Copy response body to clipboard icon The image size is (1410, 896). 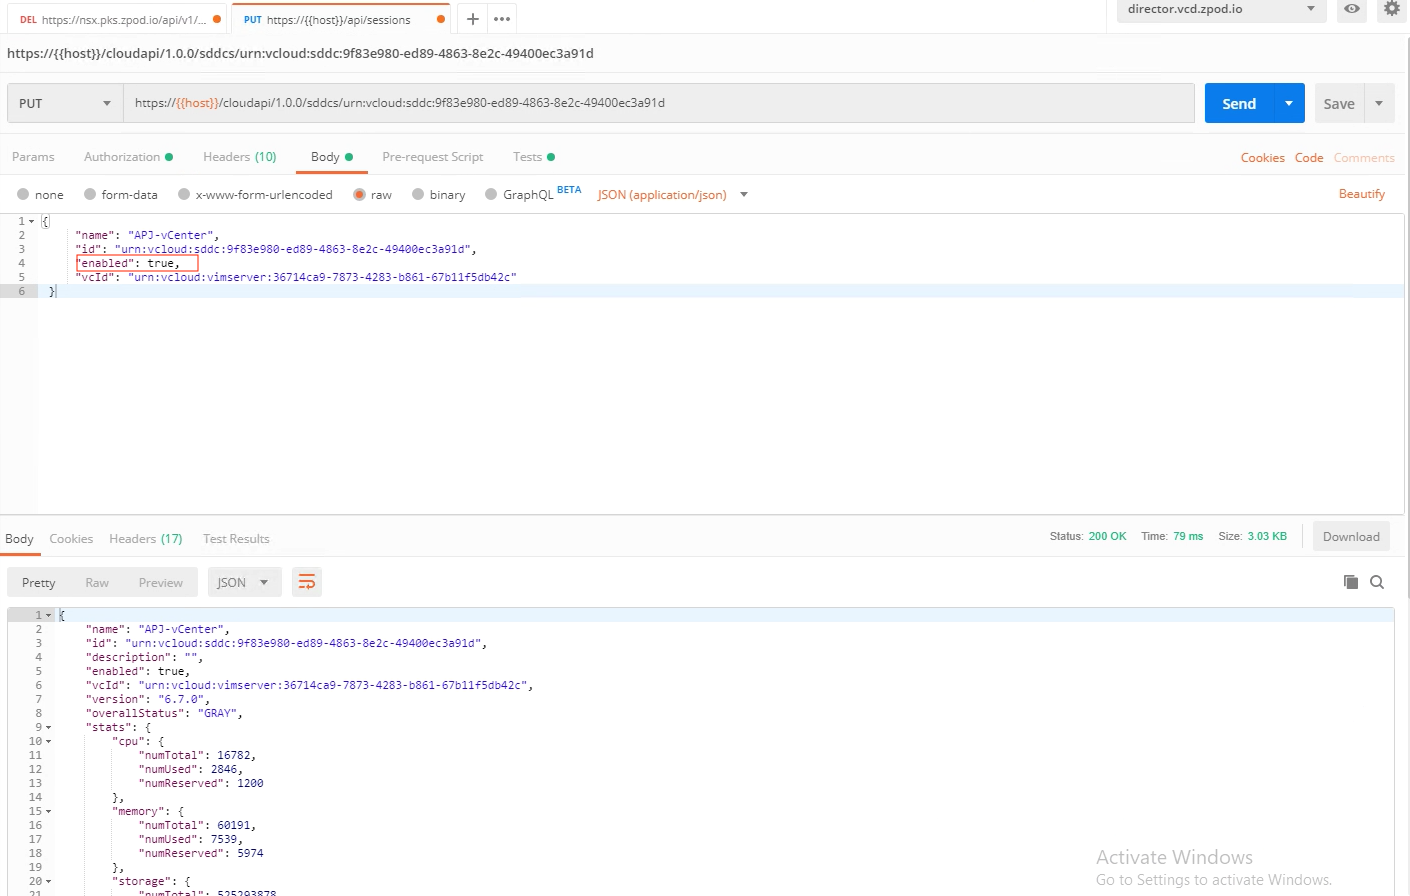click(1350, 582)
